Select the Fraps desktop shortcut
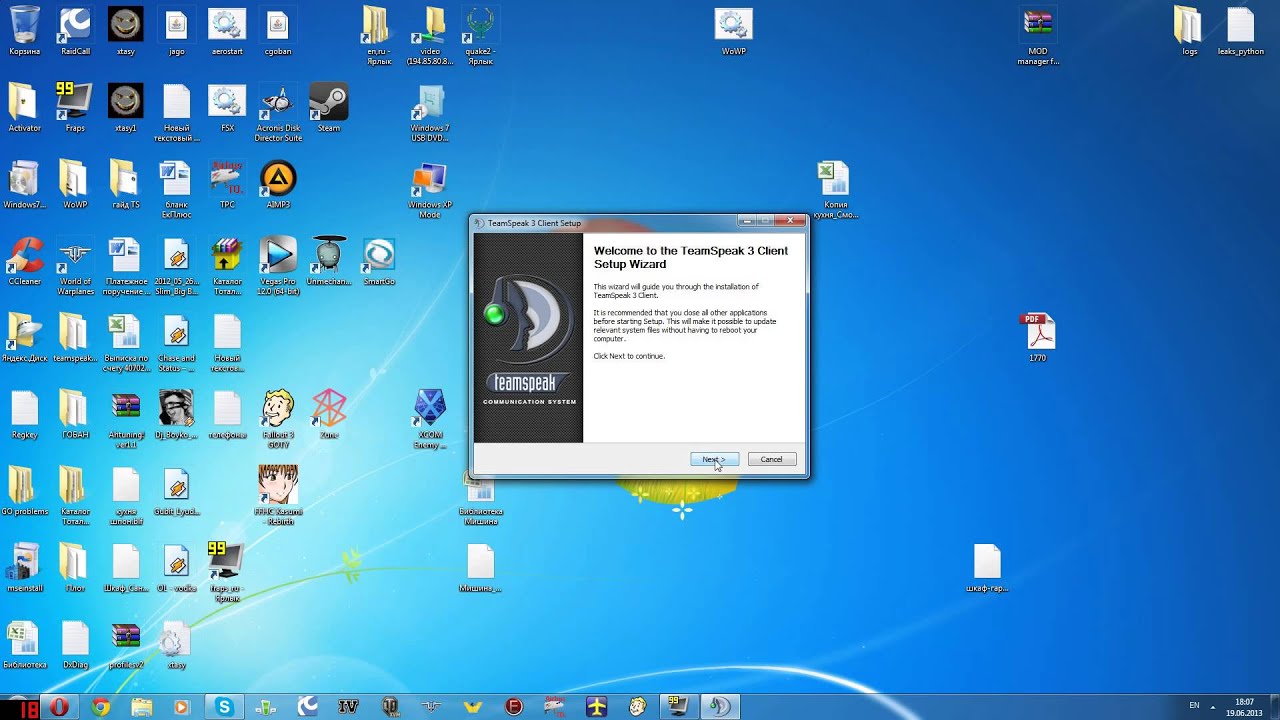Screen dimensions: 1280x720 click(x=75, y=108)
